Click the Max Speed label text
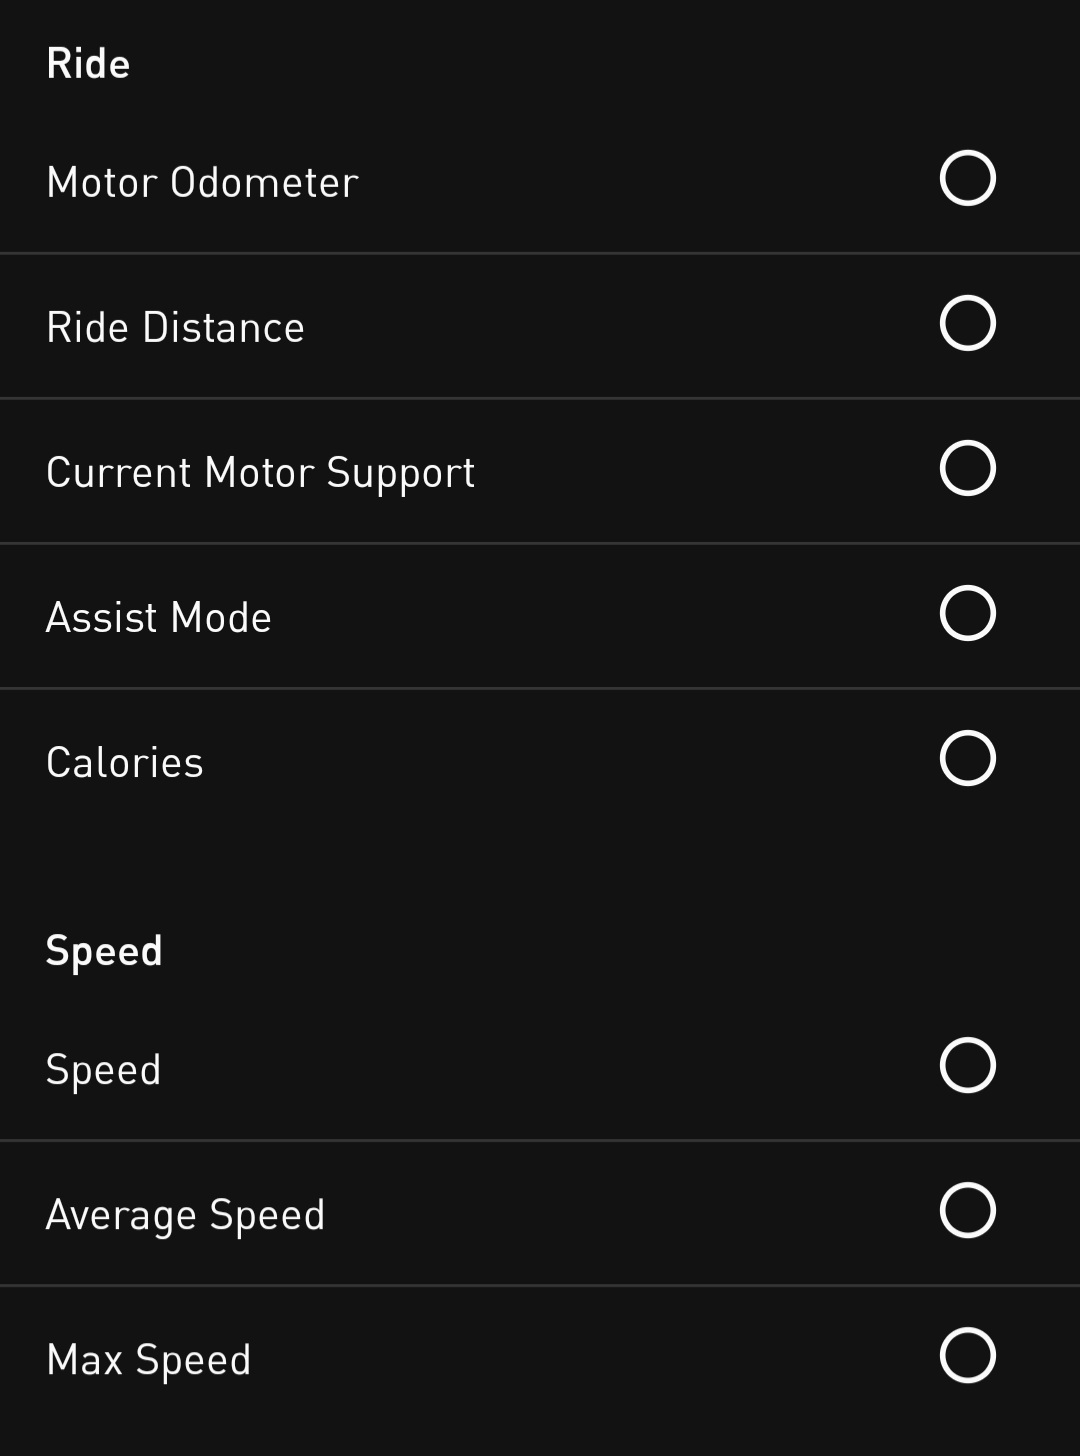Screen dimensions: 1080x1456 pos(148,1359)
